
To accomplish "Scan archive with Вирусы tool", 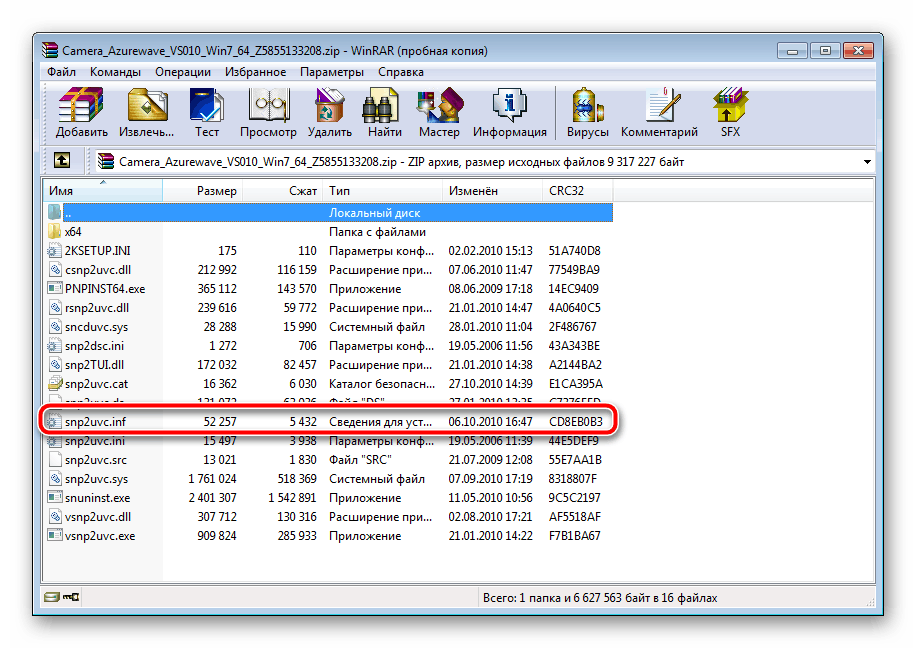I will tap(588, 112).
